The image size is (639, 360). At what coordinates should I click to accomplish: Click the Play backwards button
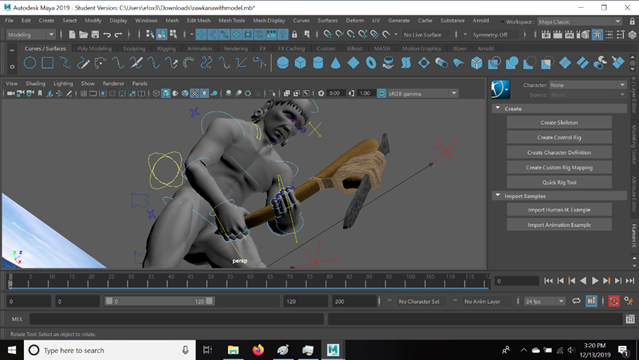click(x=583, y=280)
